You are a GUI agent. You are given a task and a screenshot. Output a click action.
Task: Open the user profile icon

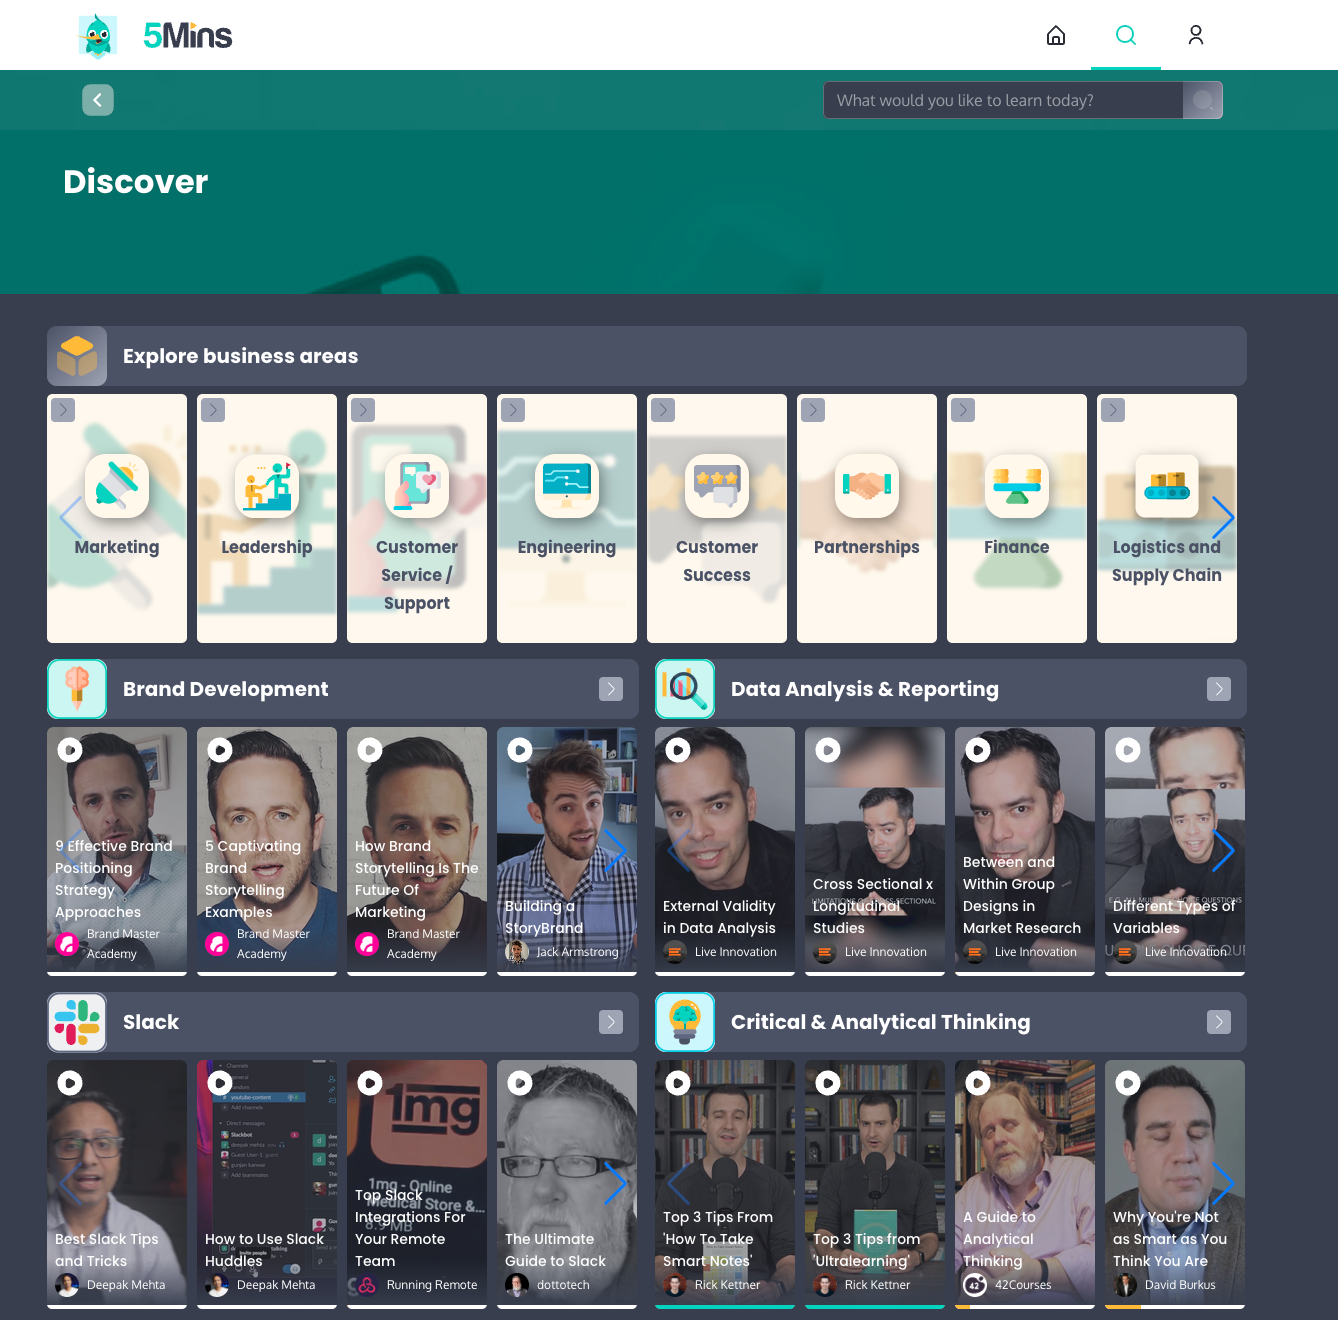(1196, 35)
